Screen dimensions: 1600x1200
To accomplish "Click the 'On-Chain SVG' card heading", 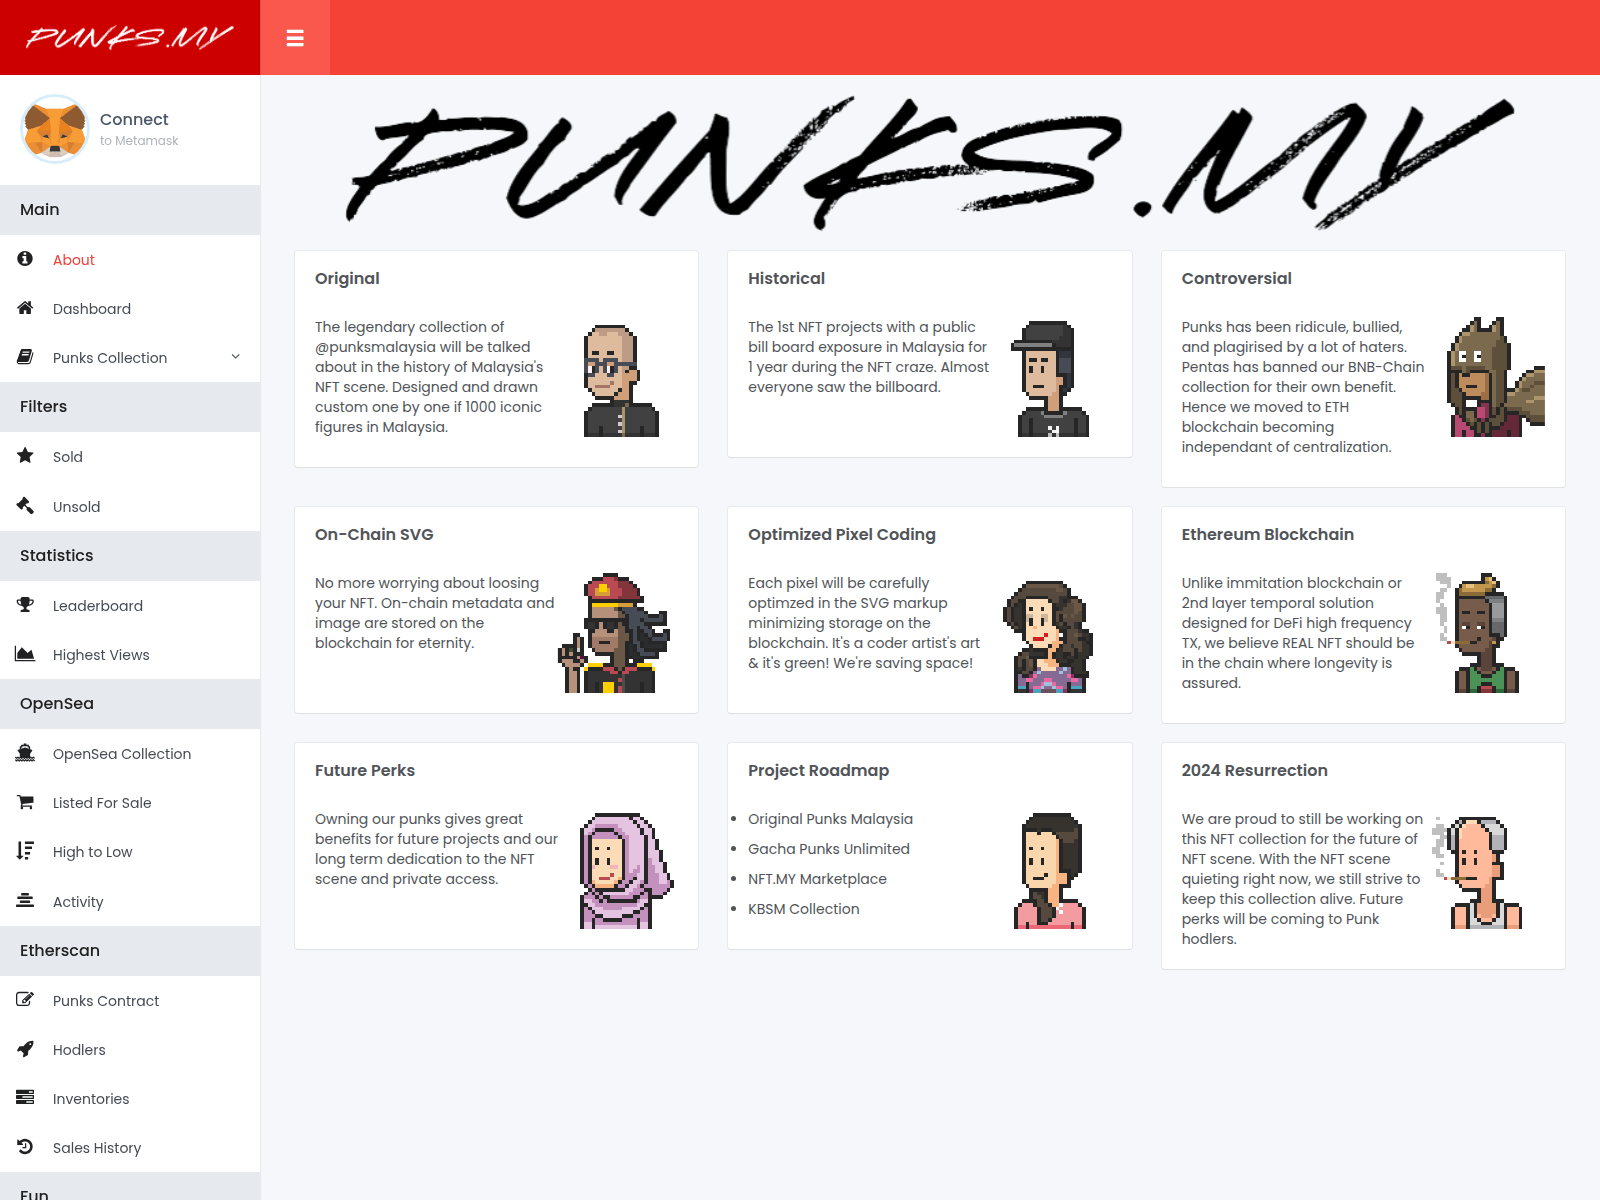I will click(374, 534).
